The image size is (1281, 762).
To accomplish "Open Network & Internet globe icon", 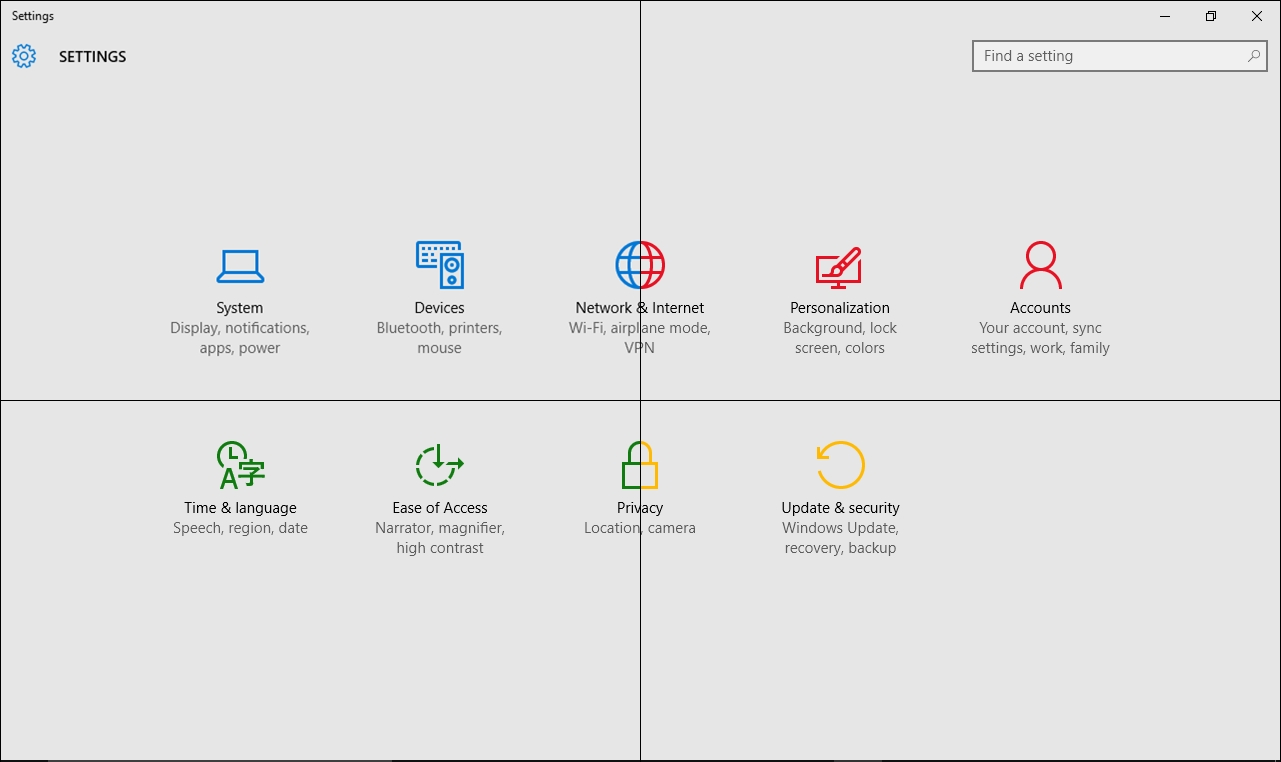I will pyautogui.click(x=640, y=265).
